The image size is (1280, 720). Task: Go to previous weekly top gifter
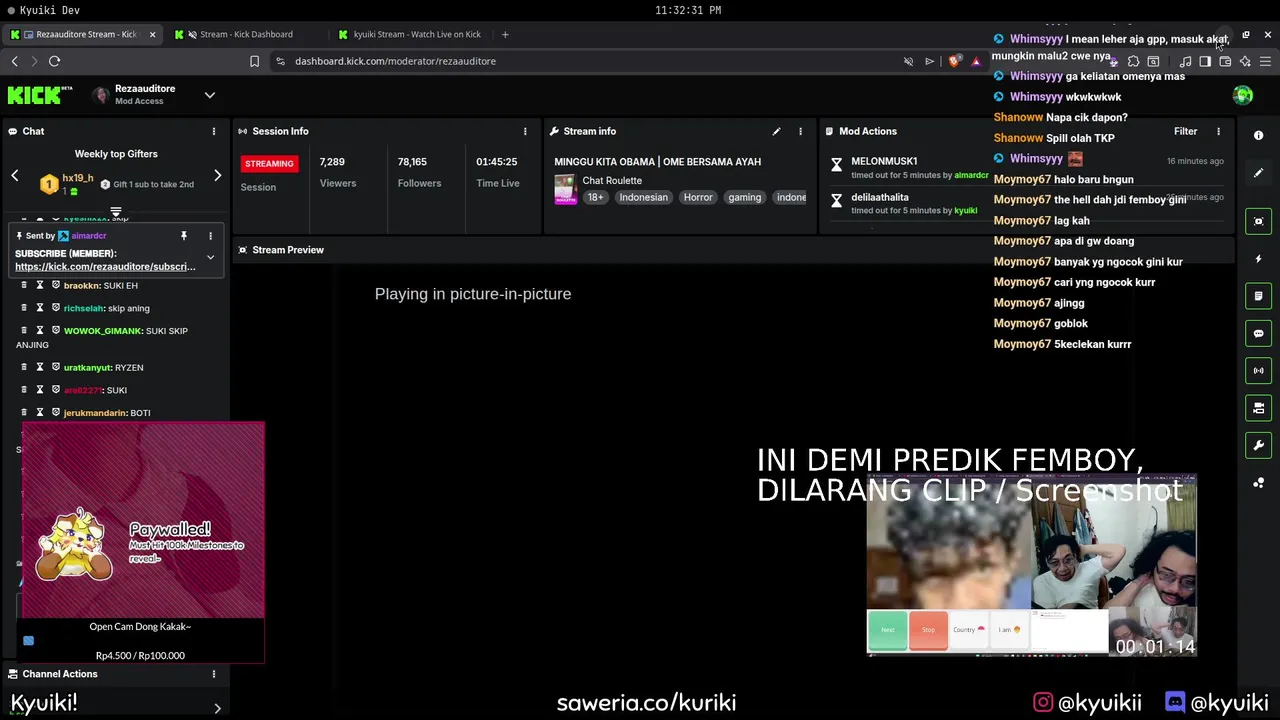pyautogui.click(x=15, y=176)
